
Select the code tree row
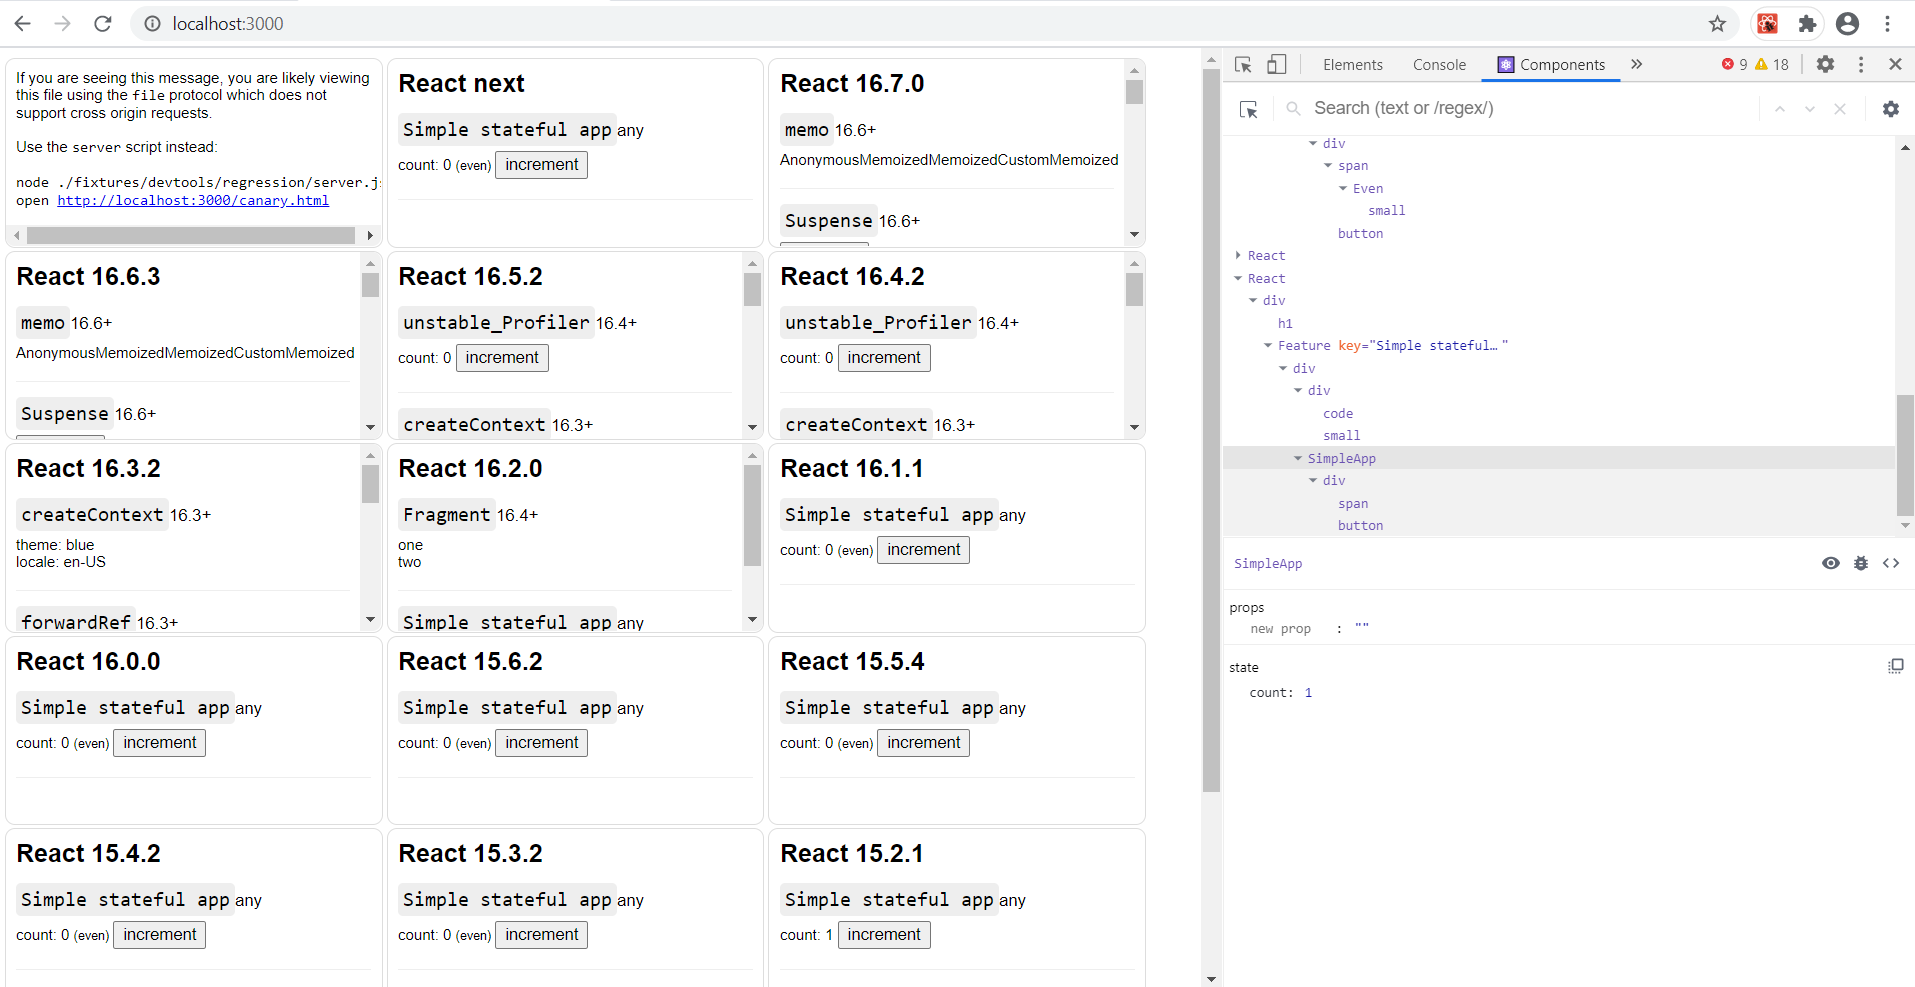click(x=1559, y=413)
